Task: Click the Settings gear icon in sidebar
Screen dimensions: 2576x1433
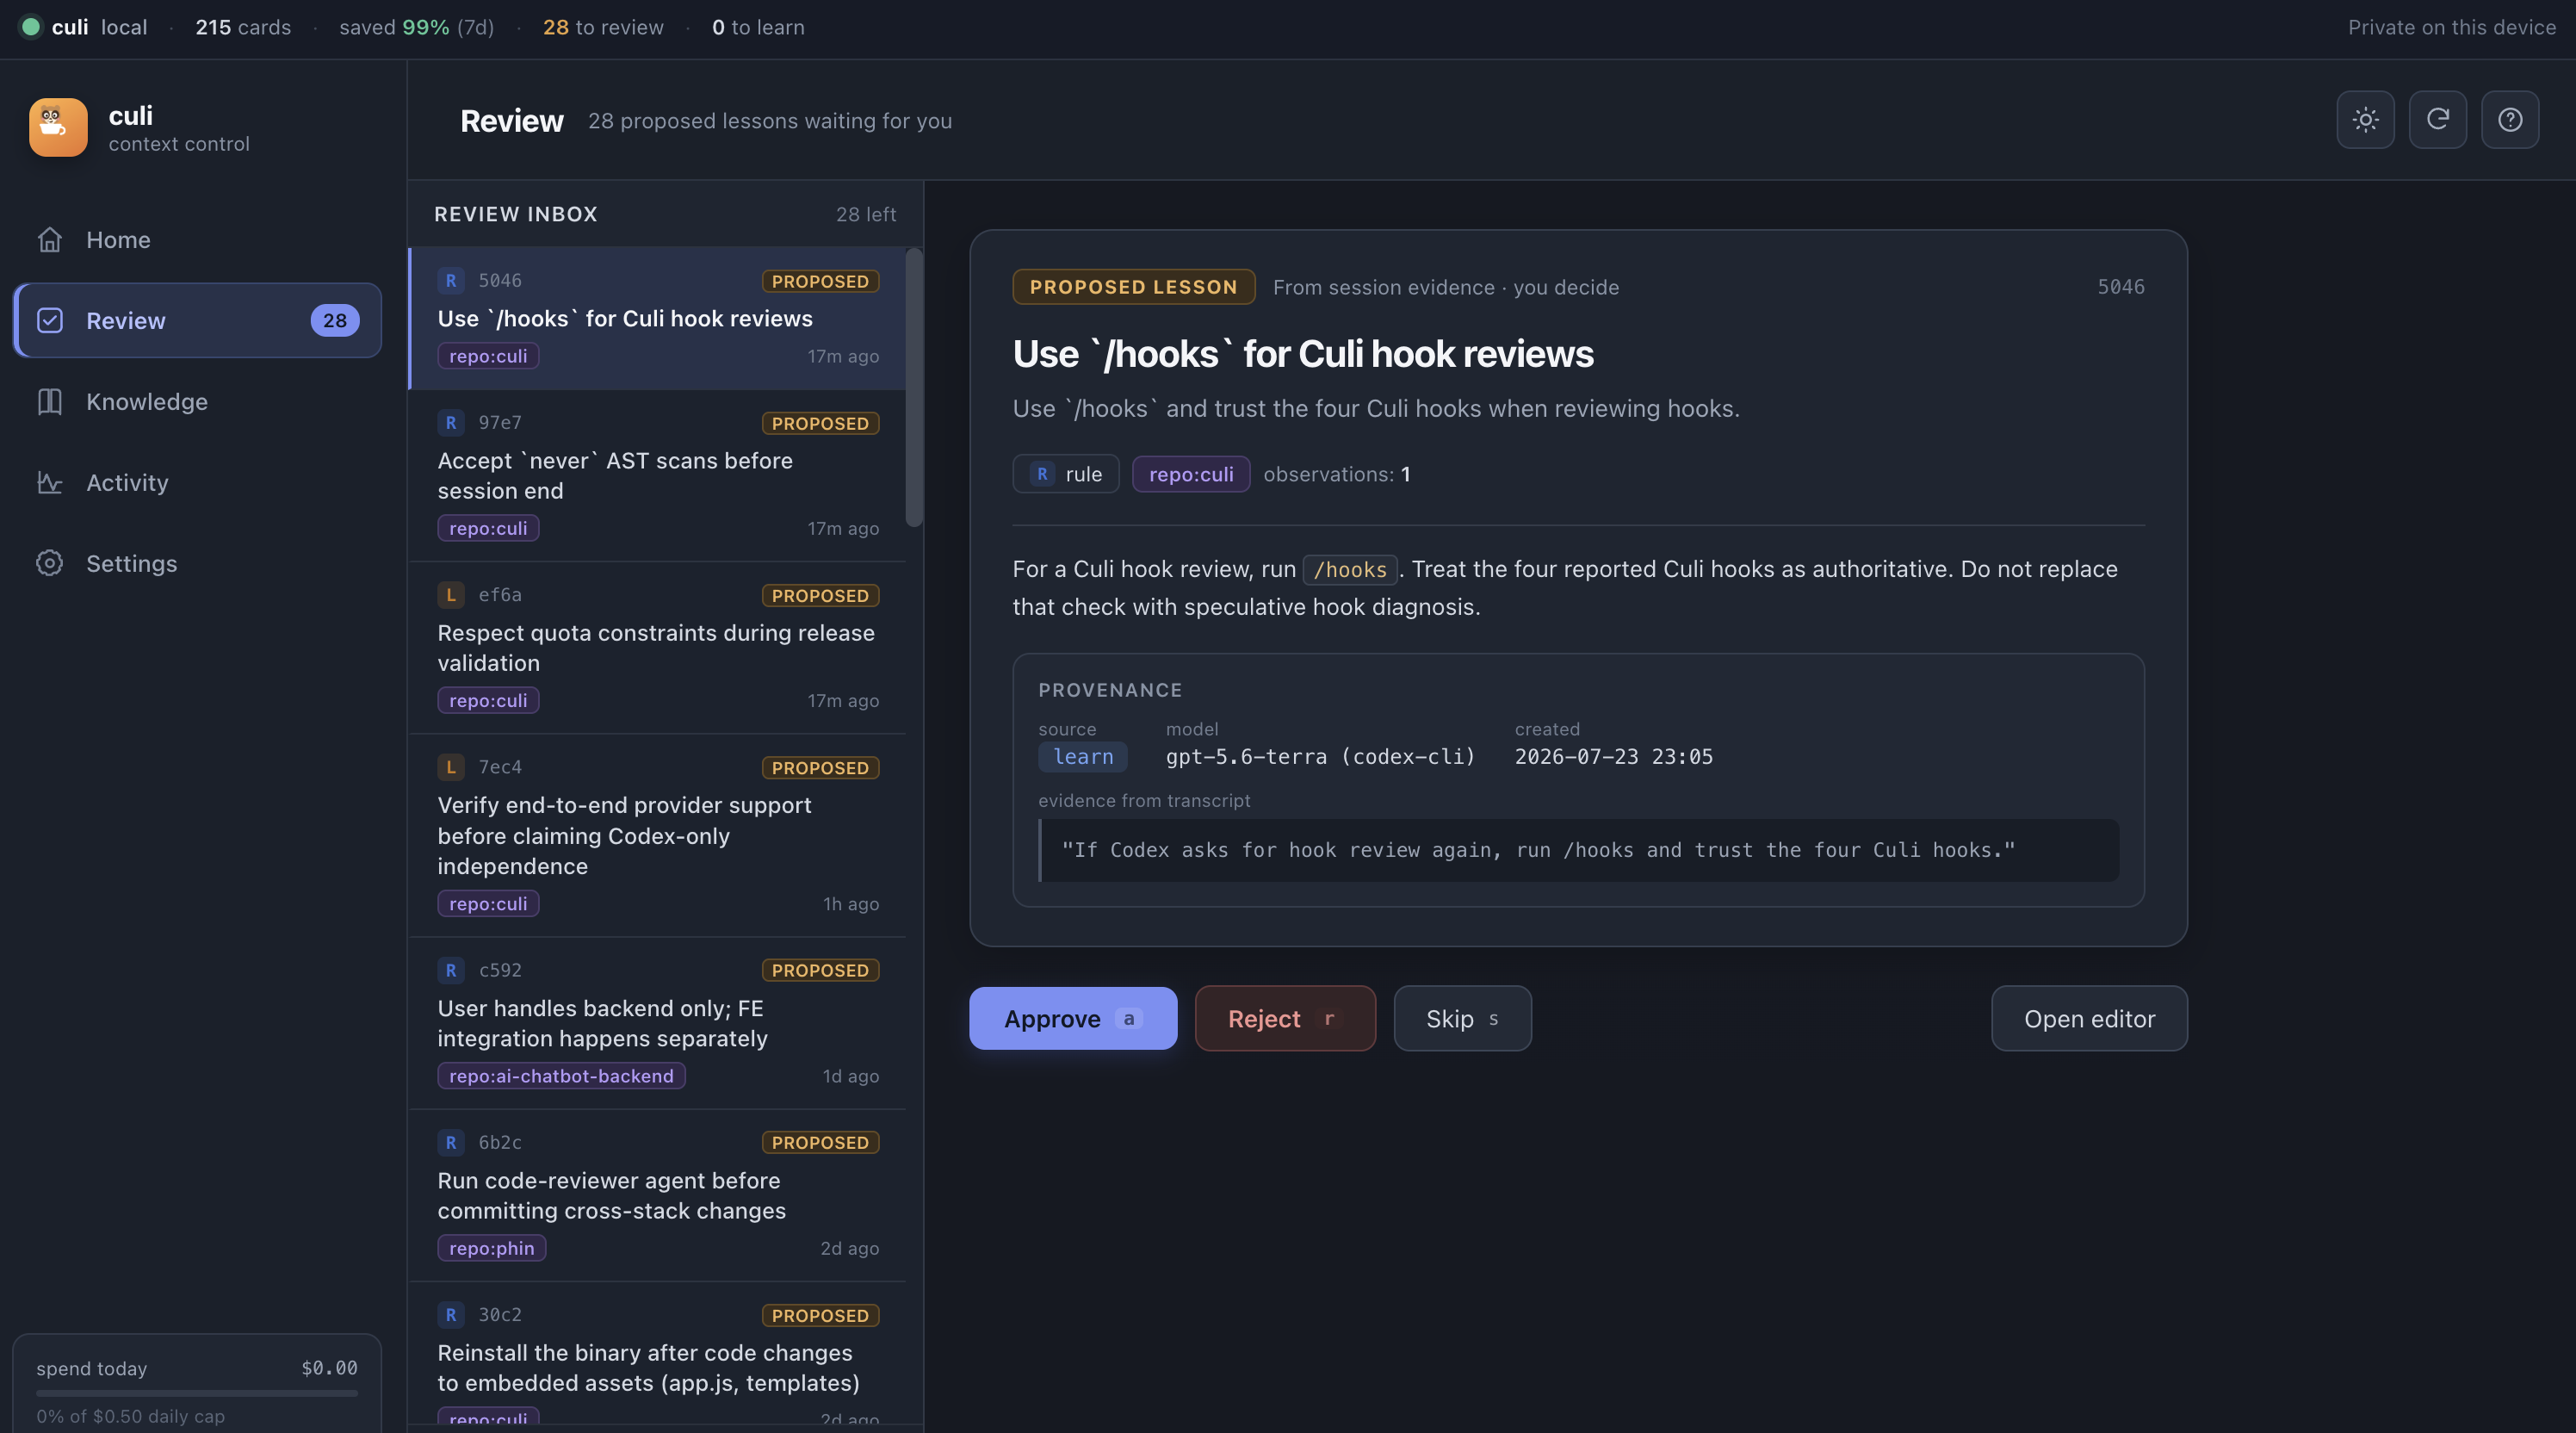Action: click(x=50, y=563)
